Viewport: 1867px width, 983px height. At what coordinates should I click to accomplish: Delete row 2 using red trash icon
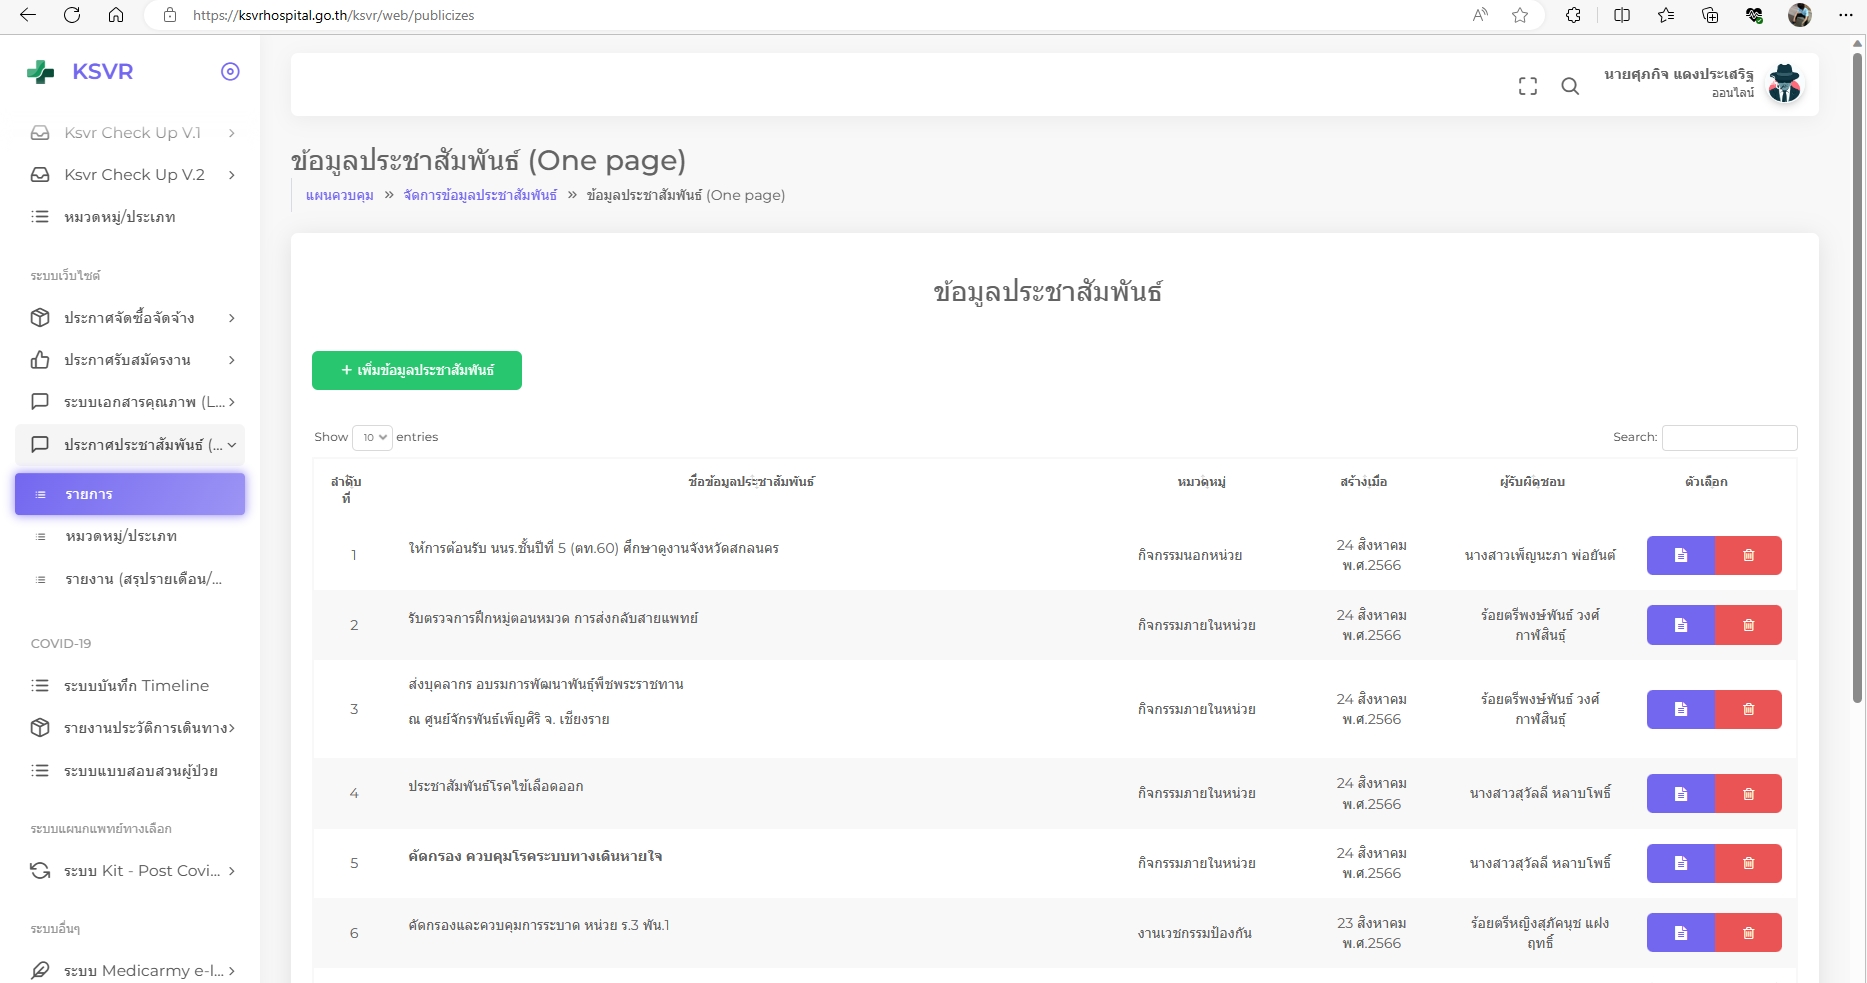point(1748,625)
